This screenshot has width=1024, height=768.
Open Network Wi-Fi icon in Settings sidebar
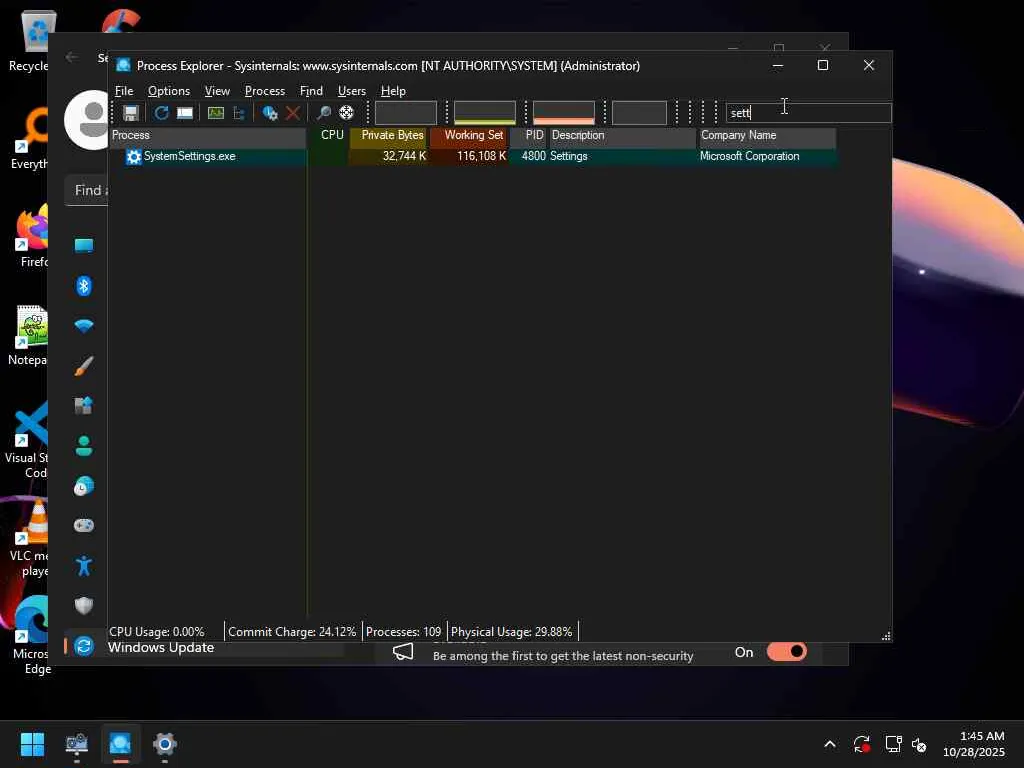(x=84, y=326)
